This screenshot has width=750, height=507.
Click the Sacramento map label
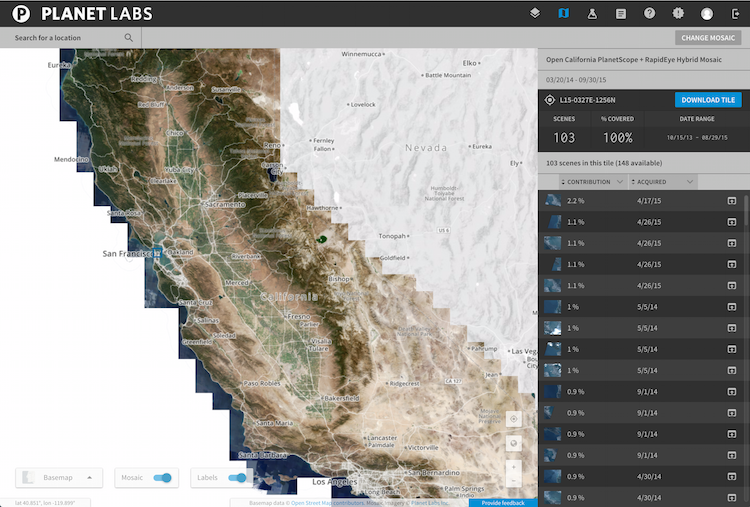(225, 204)
